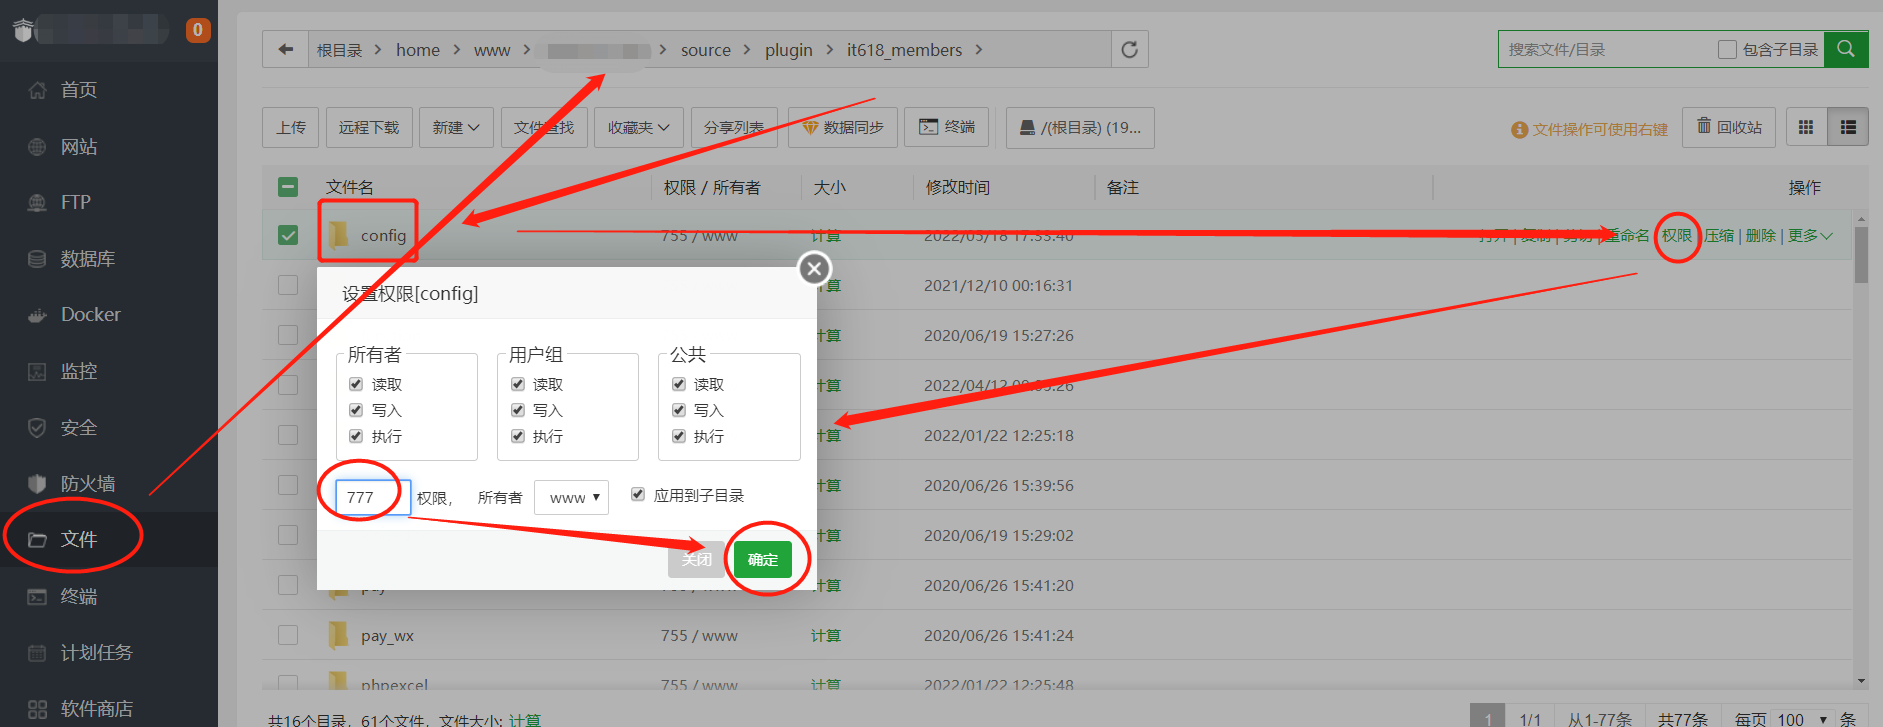Screen dimensions: 1883x727
Task: Toggle 所有者 执行 permission checkbox
Action: pyautogui.click(x=356, y=436)
